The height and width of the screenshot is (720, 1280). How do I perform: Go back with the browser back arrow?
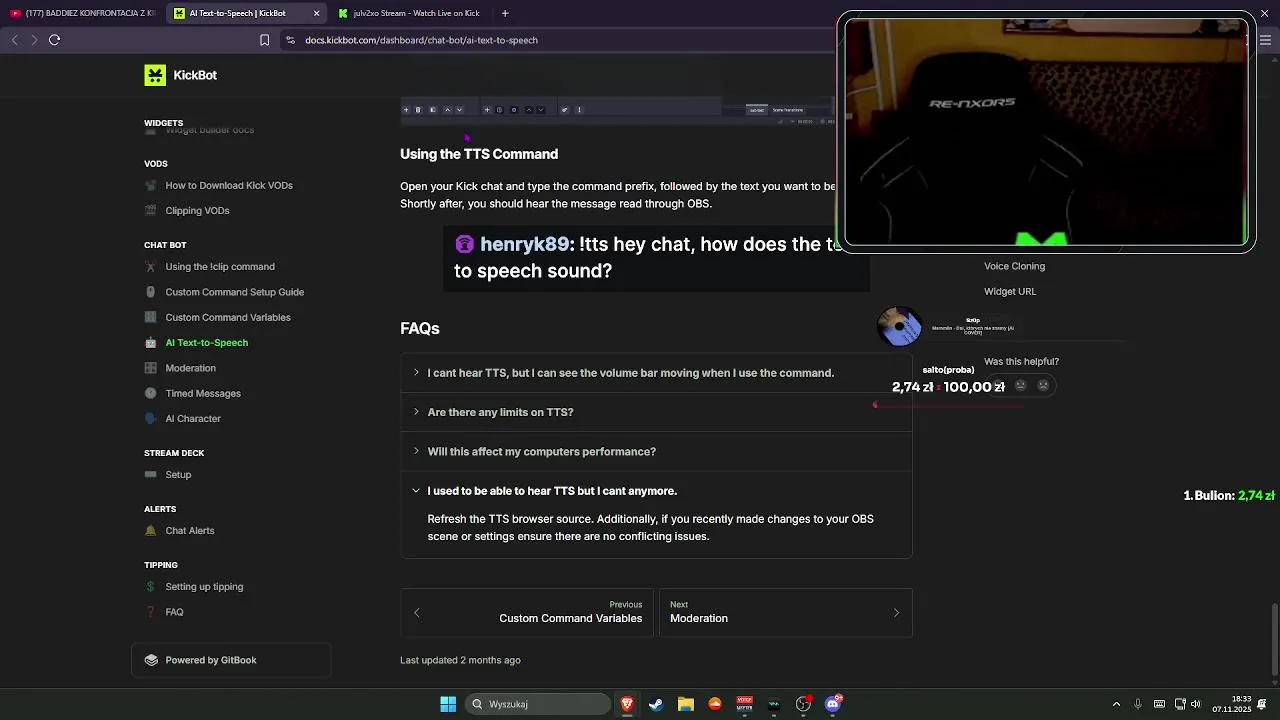[x=14, y=40]
